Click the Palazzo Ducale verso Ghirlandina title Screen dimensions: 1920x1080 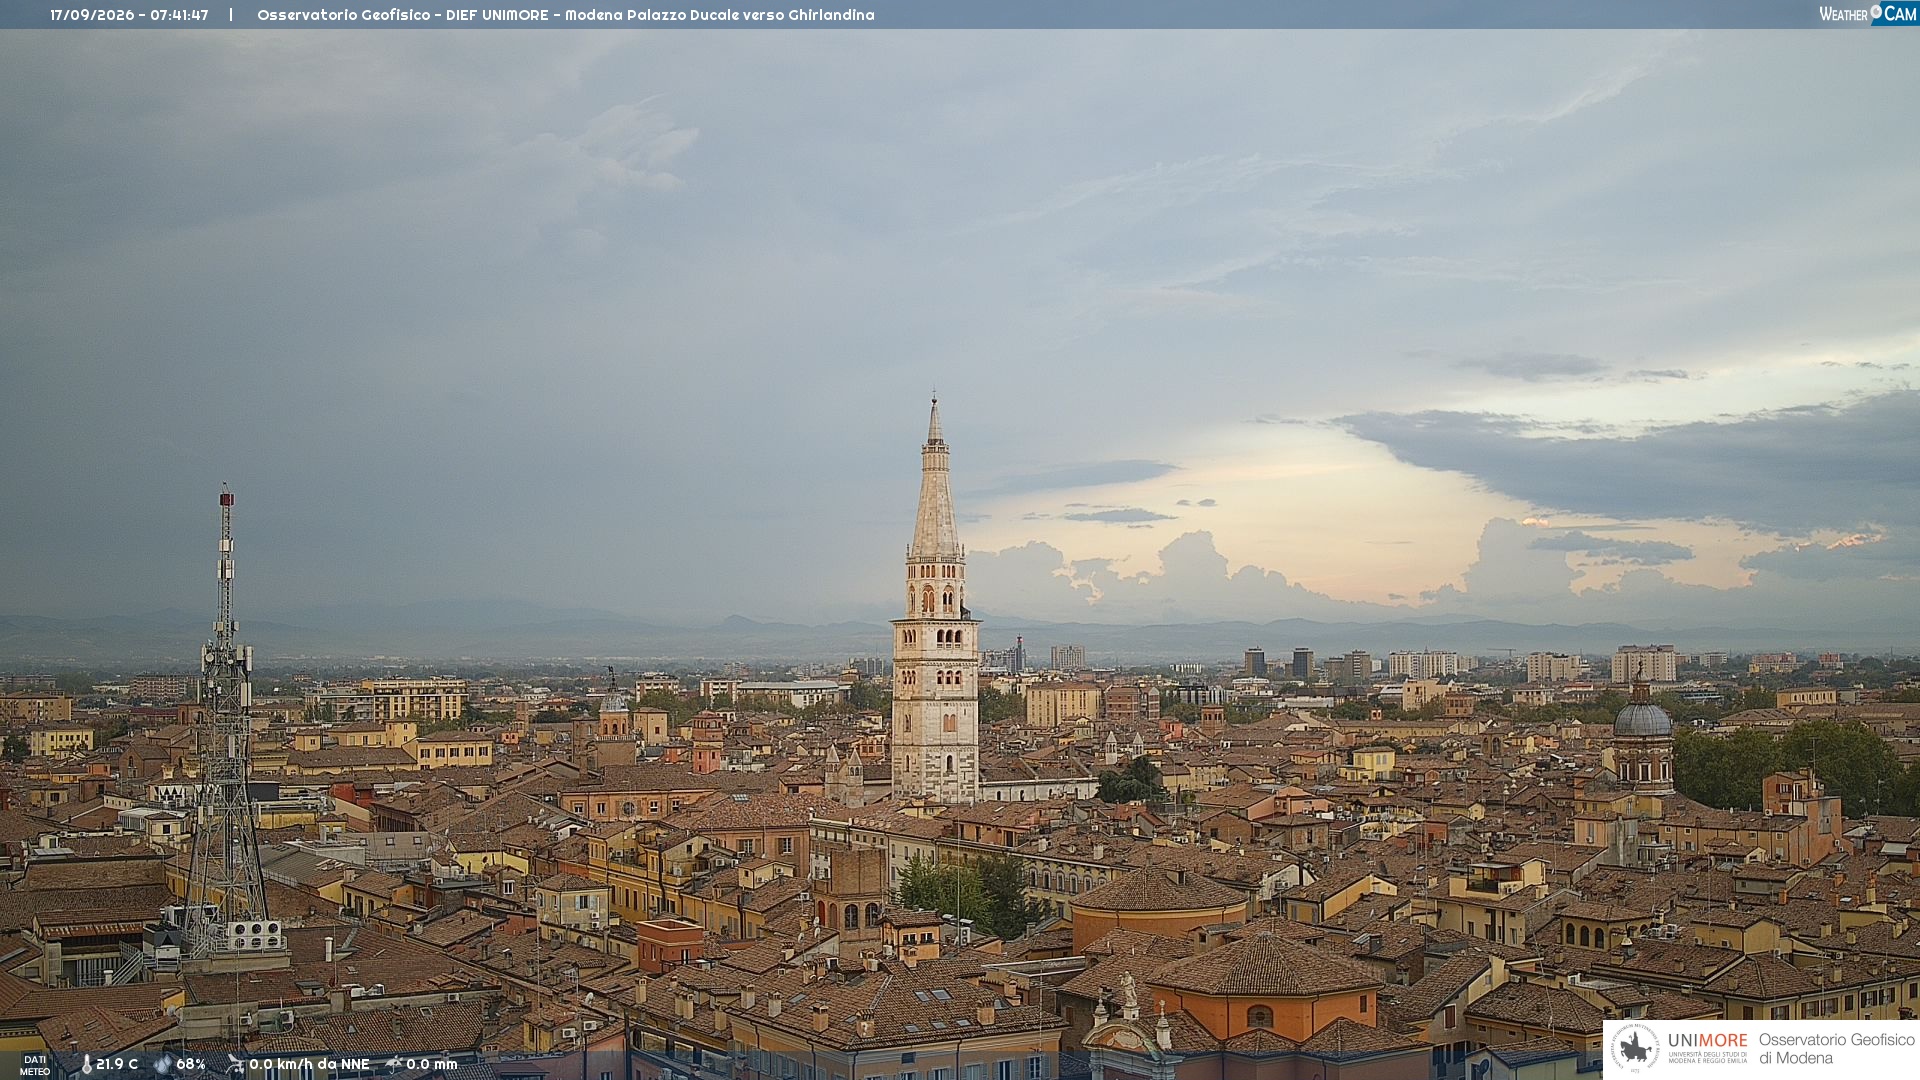pos(750,15)
